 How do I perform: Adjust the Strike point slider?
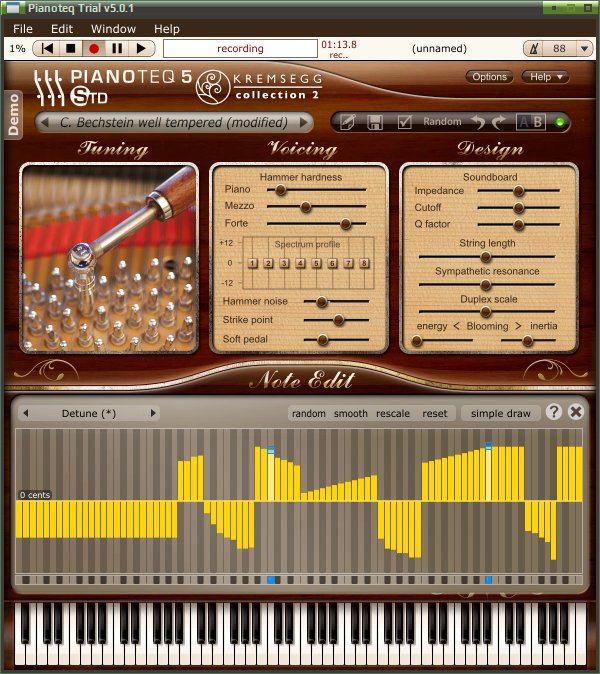[x=339, y=320]
